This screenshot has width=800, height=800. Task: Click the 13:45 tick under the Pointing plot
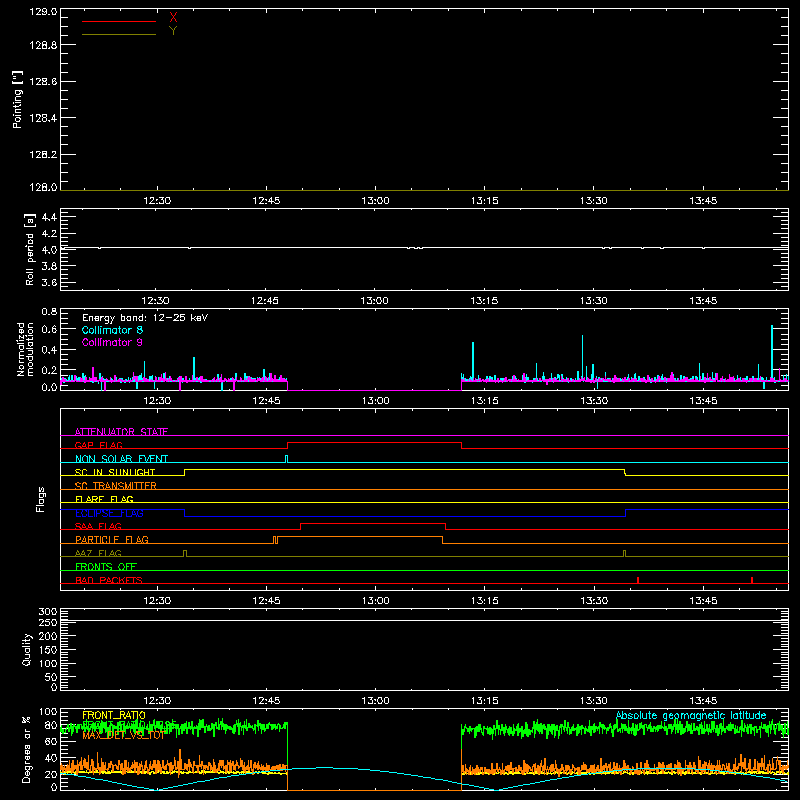coord(703,201)
